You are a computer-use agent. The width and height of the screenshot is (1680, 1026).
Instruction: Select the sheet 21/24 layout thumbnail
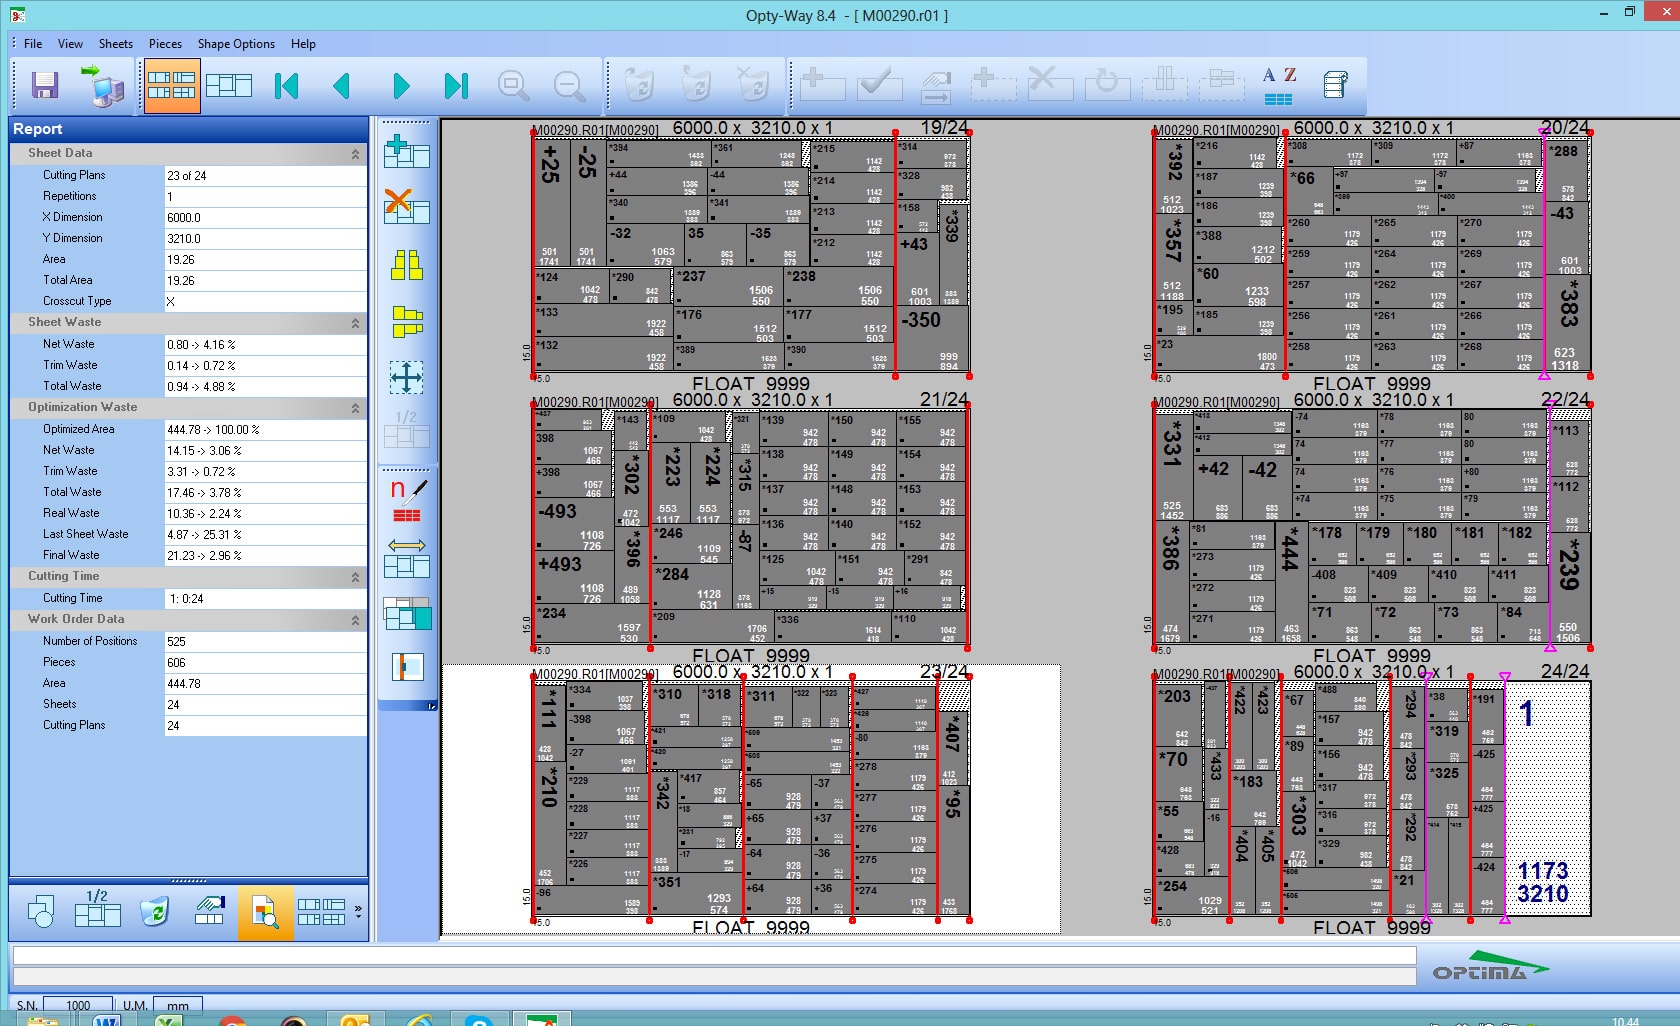751,525
